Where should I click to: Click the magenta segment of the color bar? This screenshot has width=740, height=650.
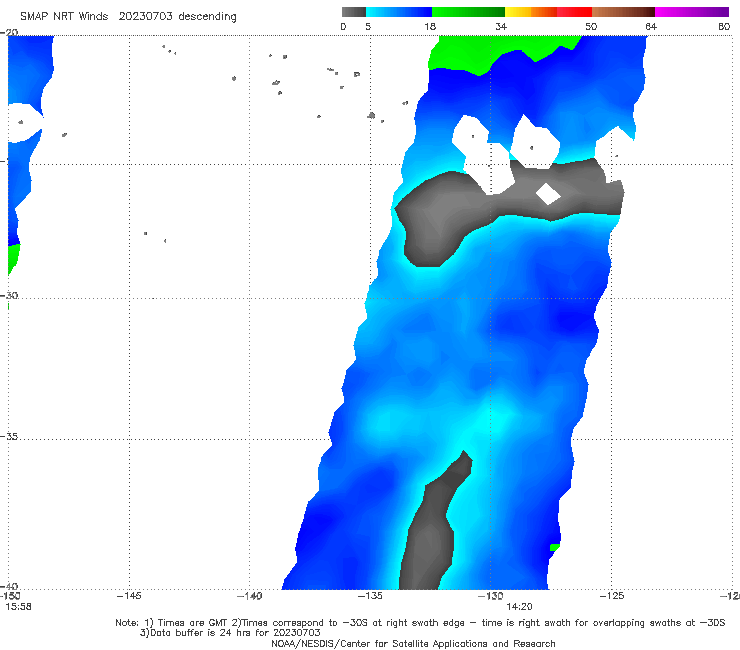tap(692, 12)
